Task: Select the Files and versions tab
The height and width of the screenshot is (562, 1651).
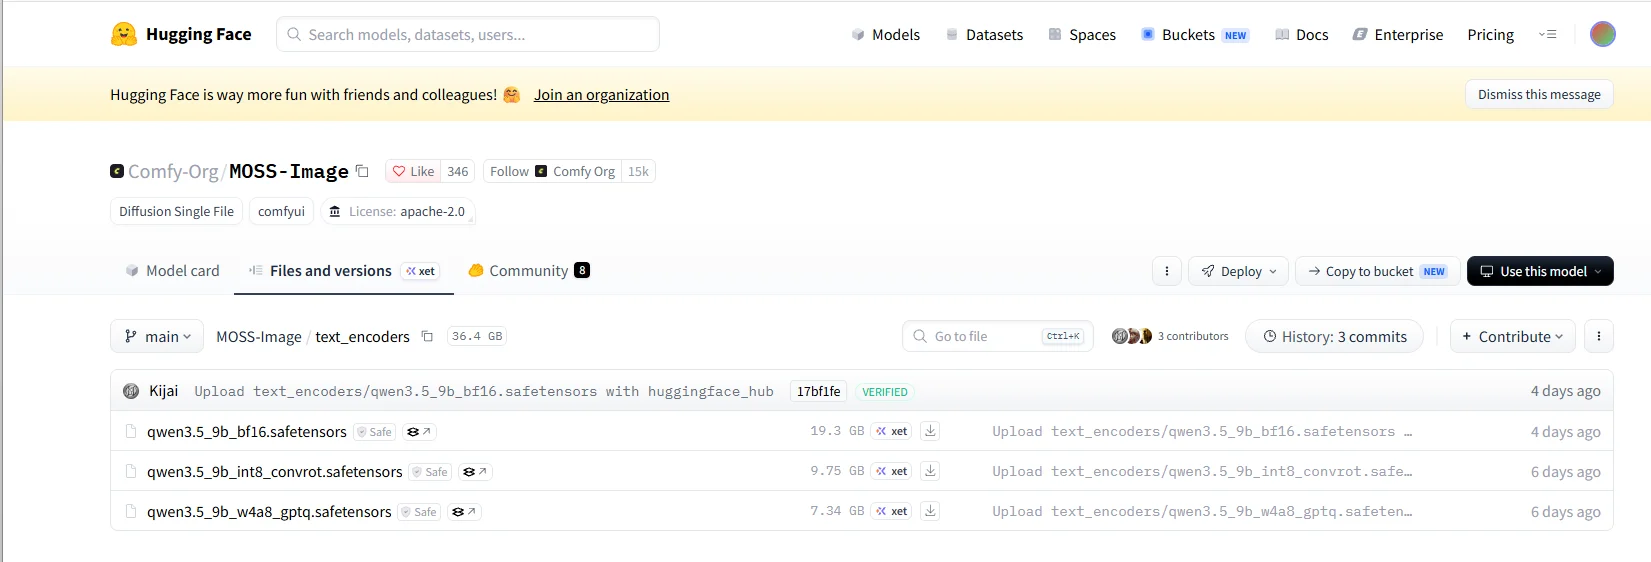Action: pyautogui.click(x=344, y=271)
